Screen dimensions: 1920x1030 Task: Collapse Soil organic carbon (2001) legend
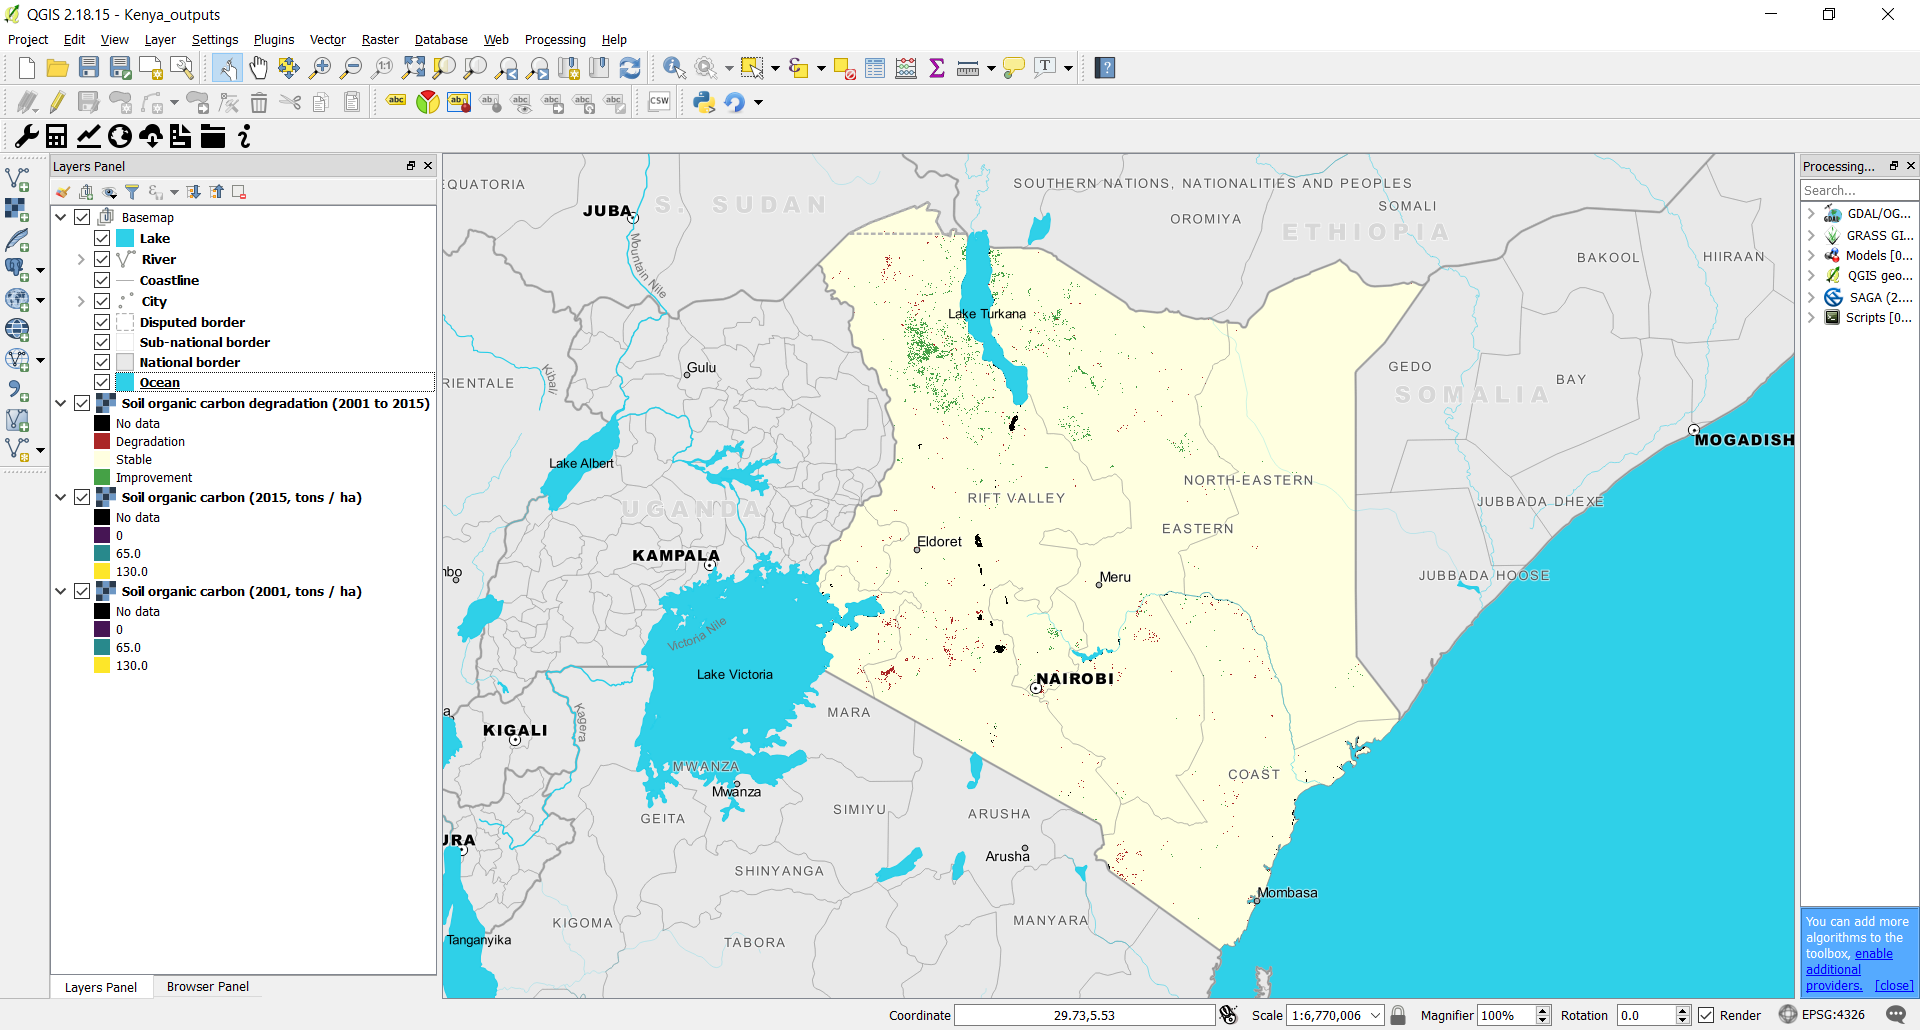pos(61,591)
